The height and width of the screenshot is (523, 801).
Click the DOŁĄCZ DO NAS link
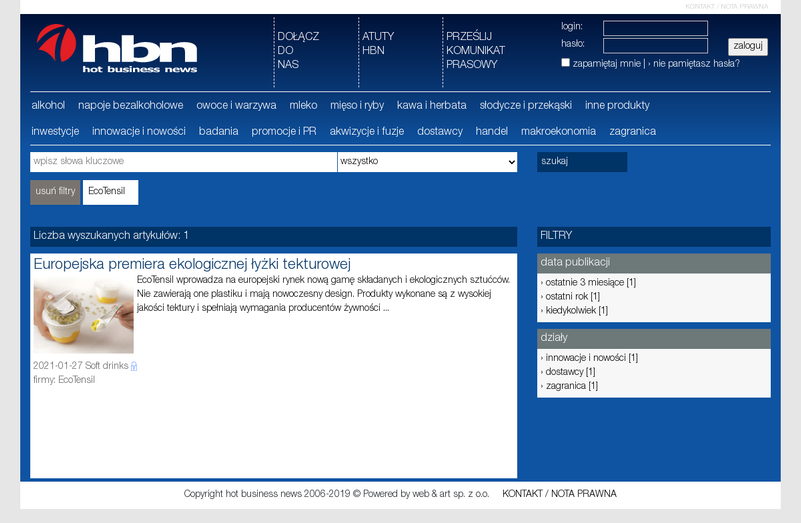point(298,50)
